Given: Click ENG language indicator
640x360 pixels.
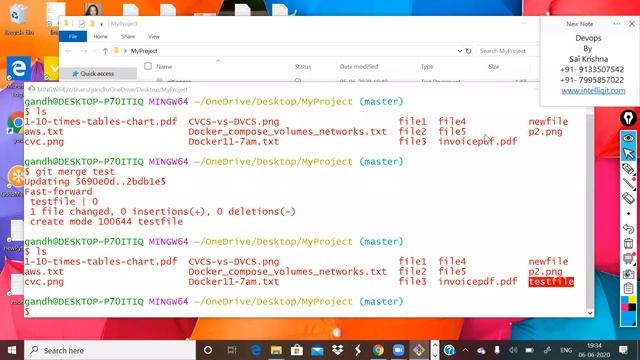Looking at the screenshot, I should click(x=566, y=350).
